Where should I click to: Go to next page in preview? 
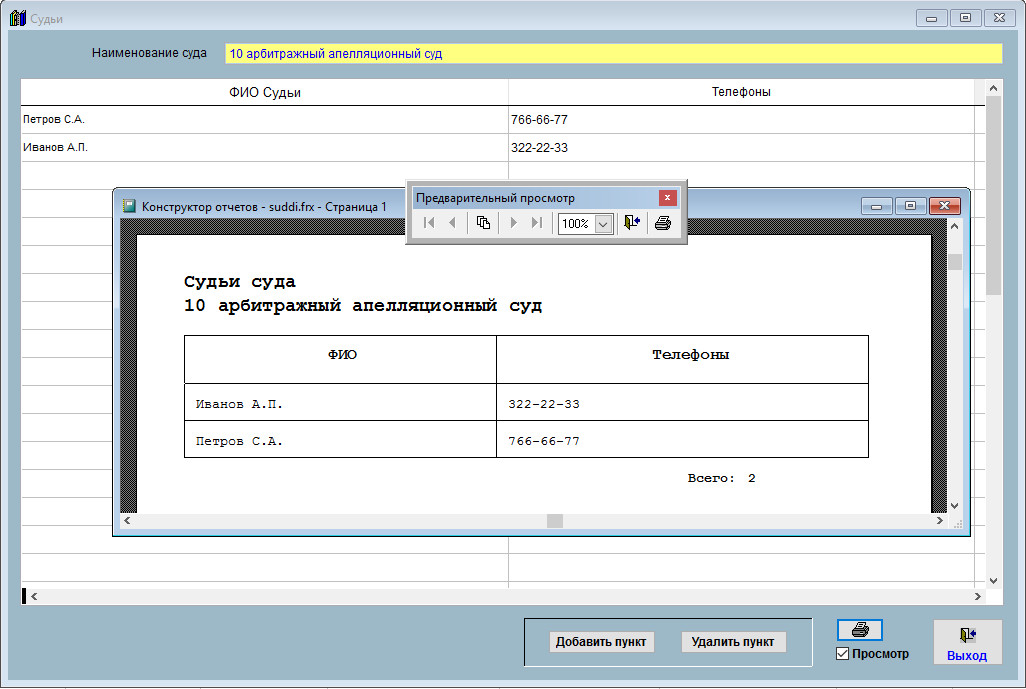pos(513,223)
